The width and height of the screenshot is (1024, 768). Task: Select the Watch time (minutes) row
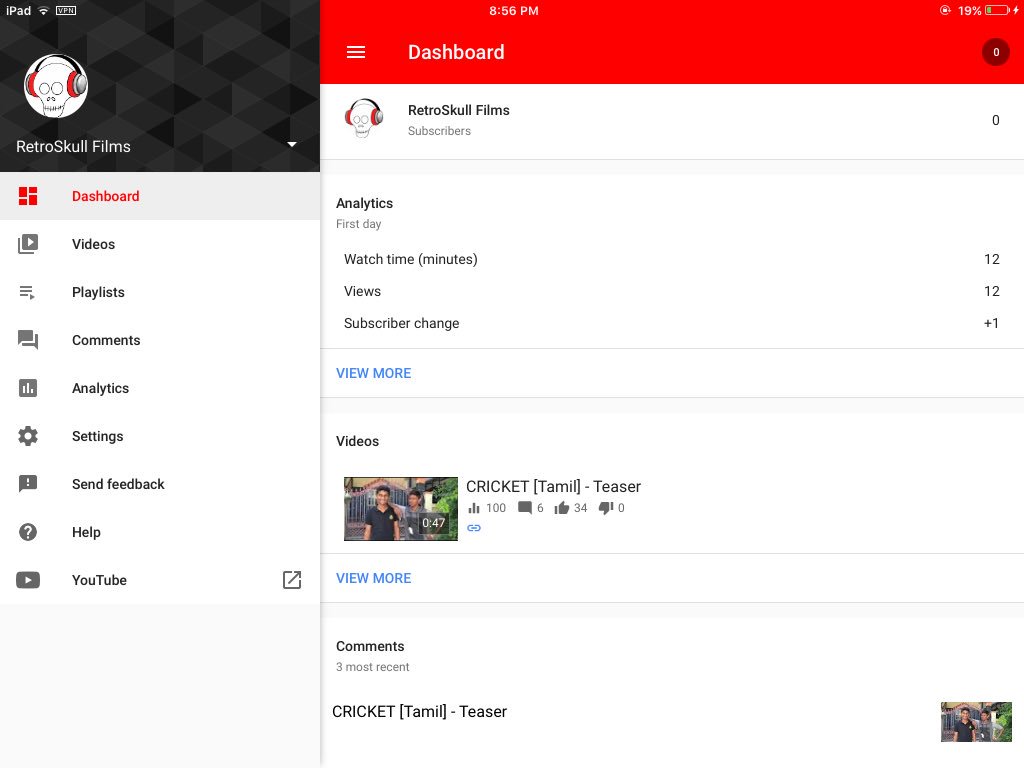[672, 259]
